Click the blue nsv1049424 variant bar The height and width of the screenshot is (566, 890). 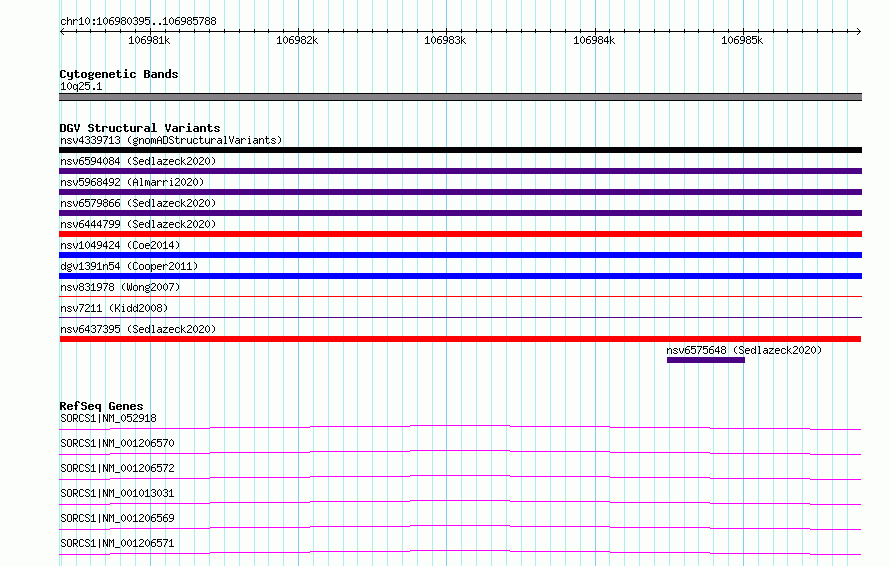(460, 255)
